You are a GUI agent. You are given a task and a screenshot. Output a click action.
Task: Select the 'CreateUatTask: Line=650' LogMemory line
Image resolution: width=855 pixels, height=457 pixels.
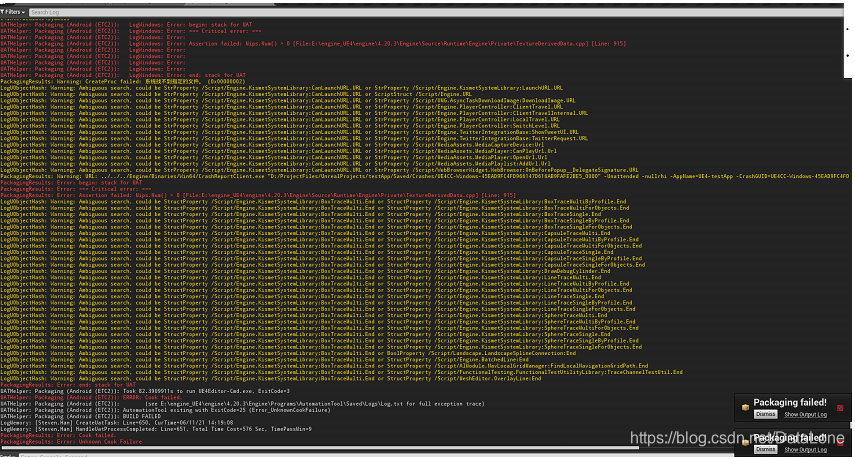(x=117, y=423)
